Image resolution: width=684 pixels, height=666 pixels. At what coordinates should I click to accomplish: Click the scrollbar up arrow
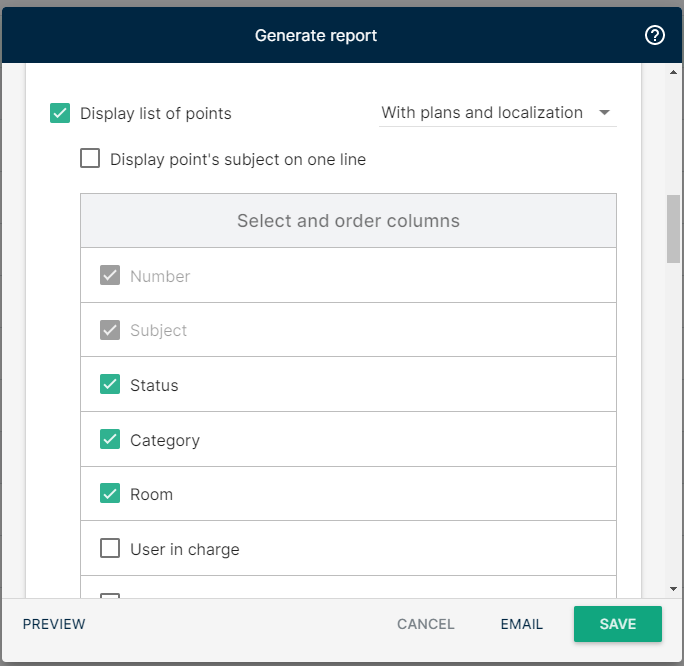tap(673, 72)
